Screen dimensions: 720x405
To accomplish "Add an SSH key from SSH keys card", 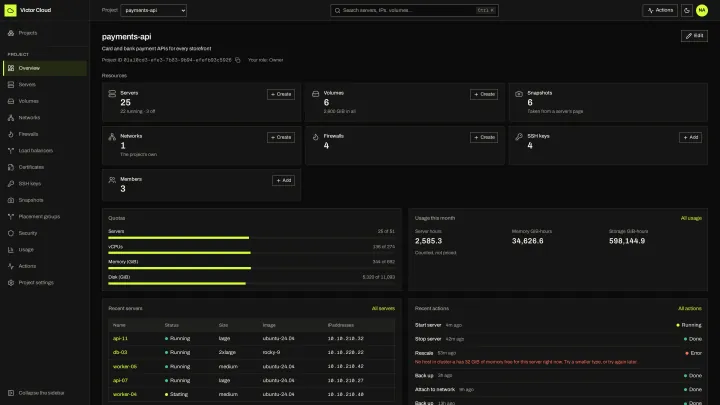I will [x=690, y=137].
